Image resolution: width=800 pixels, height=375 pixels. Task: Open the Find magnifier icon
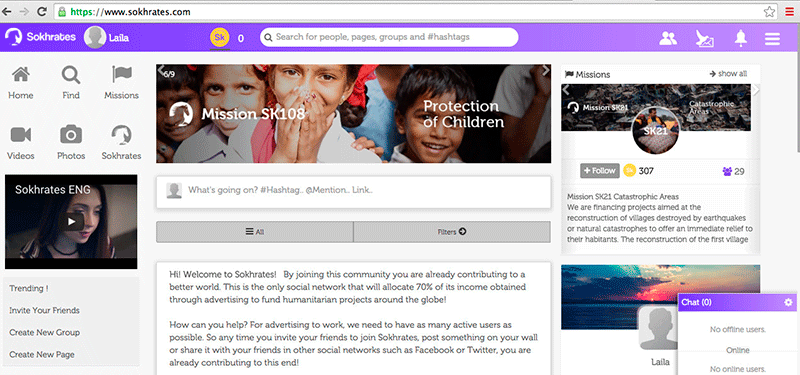(x=71, y=76)
